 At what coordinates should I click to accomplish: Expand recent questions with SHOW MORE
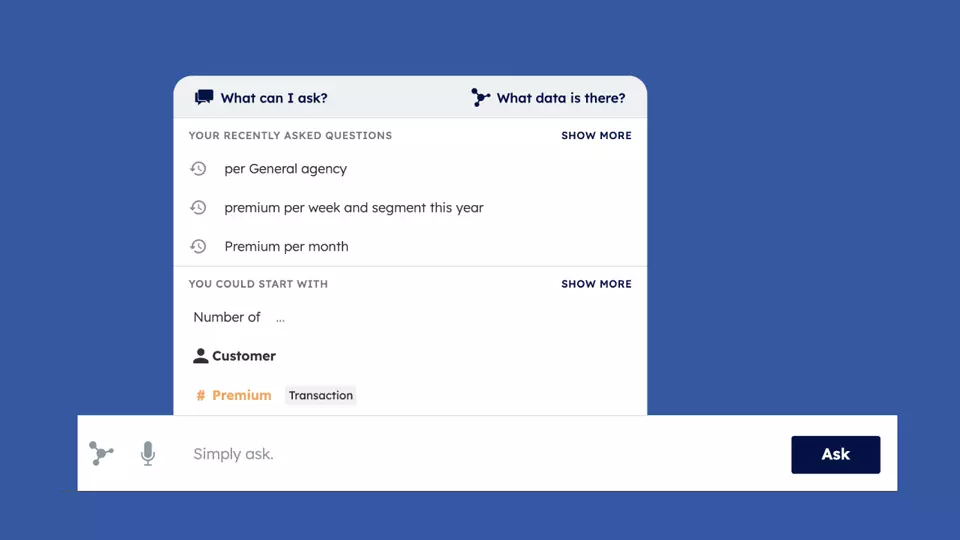tap(596, 136)
